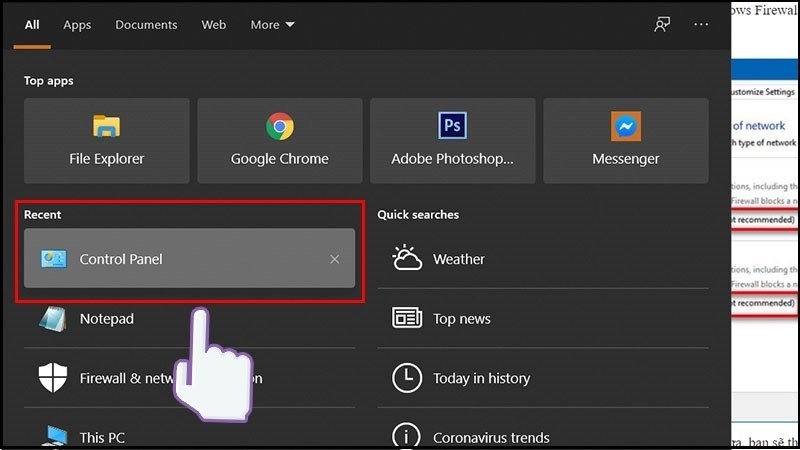Open This PC from recent list
Screen dimensions: 800x450
[102, 437]
